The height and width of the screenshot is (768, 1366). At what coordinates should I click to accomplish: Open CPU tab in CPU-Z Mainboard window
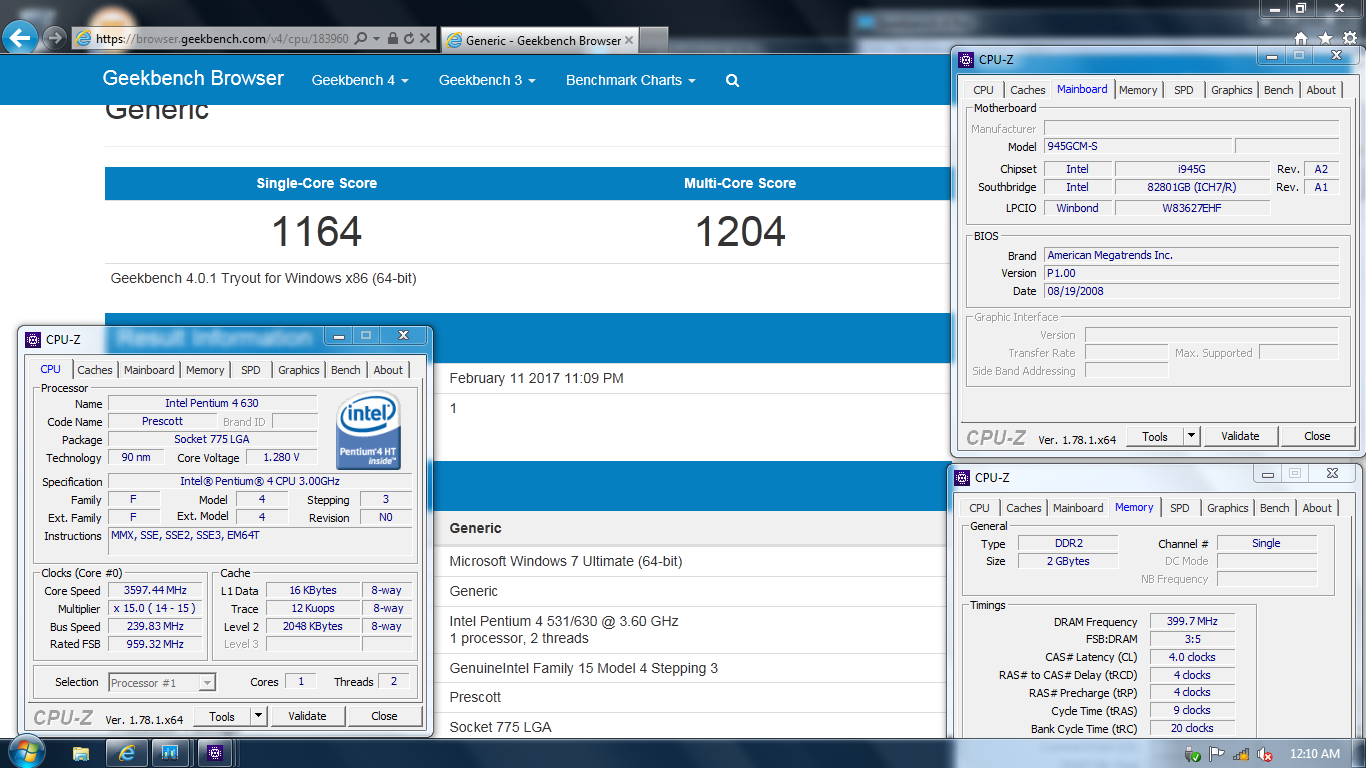(x=983, y=90)
